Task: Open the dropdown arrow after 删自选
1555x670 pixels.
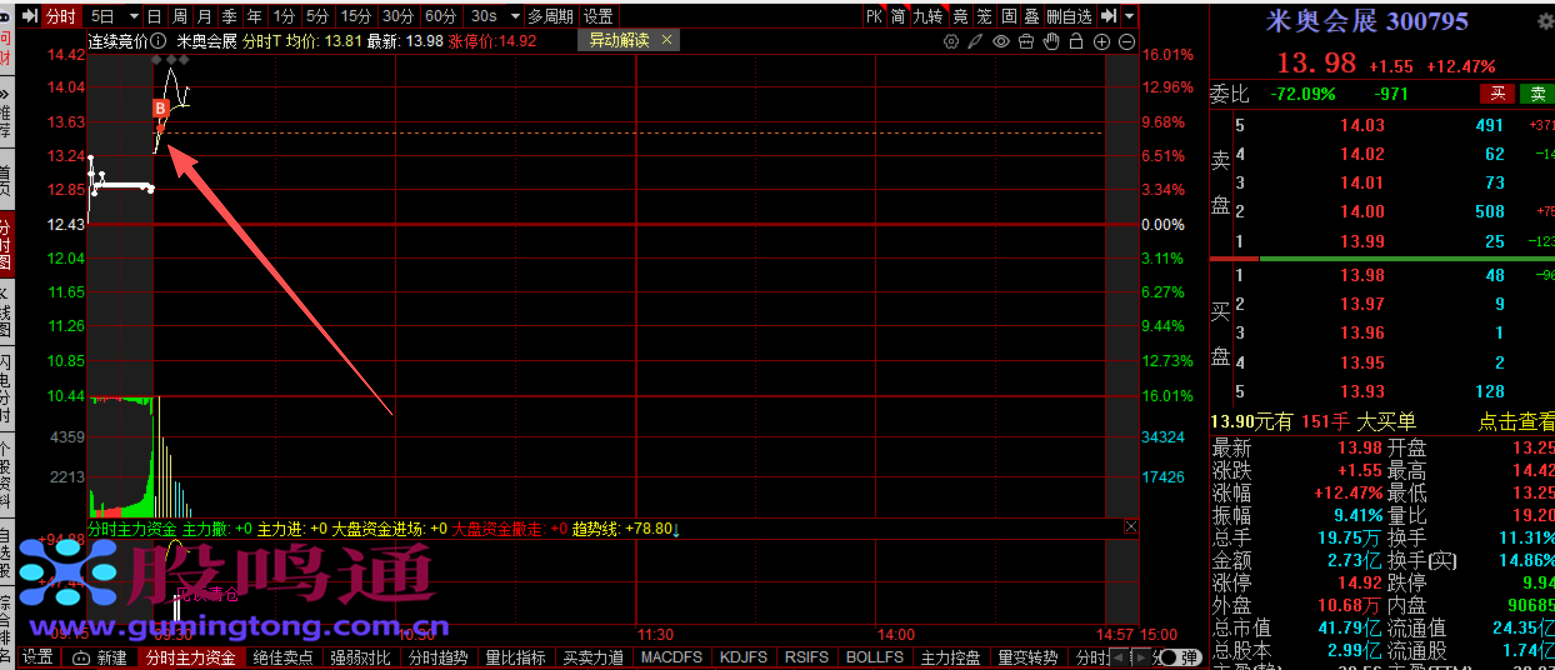Action: pos(1129,16)
